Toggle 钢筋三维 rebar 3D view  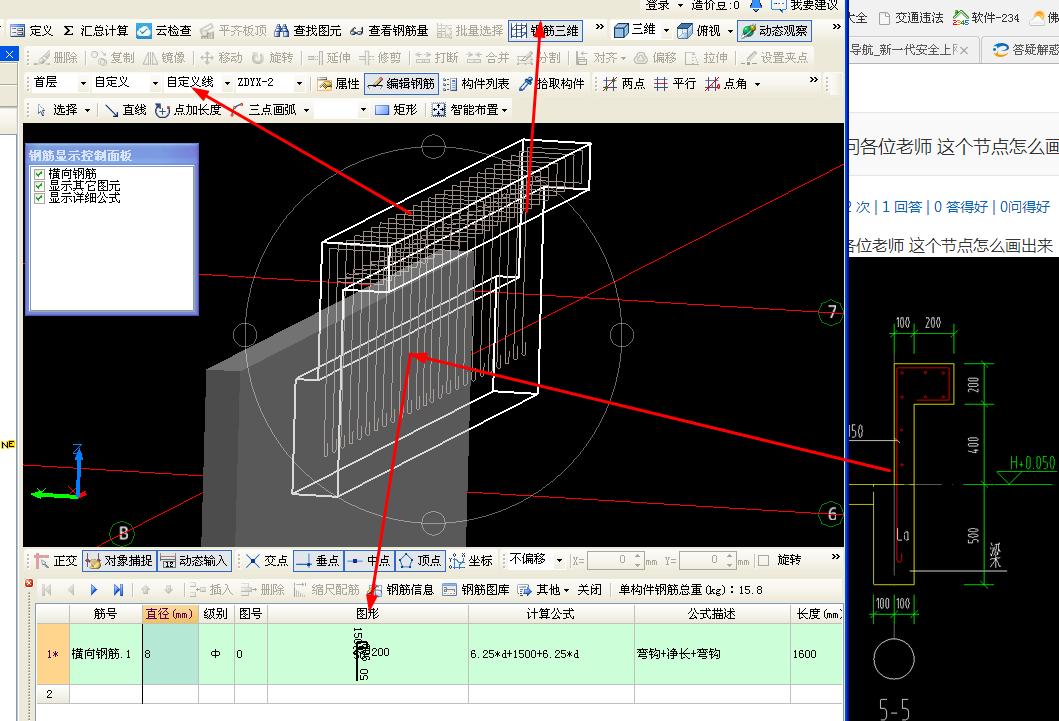pyautogui.click(x=544, y=31)
